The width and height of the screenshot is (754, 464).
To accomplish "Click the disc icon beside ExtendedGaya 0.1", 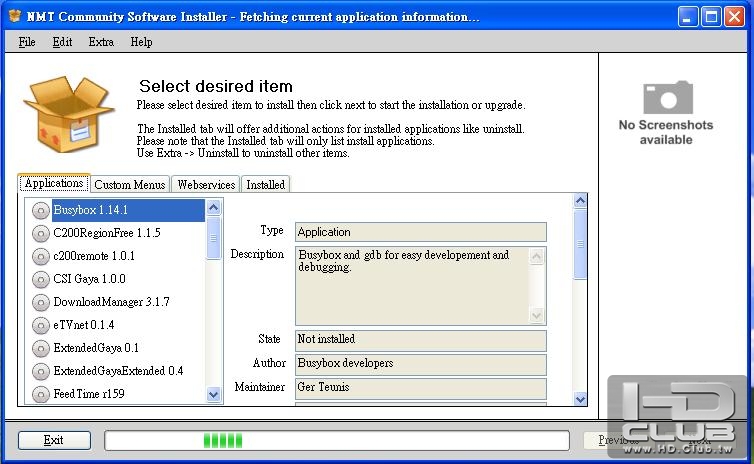I will [x=41, y=349].
